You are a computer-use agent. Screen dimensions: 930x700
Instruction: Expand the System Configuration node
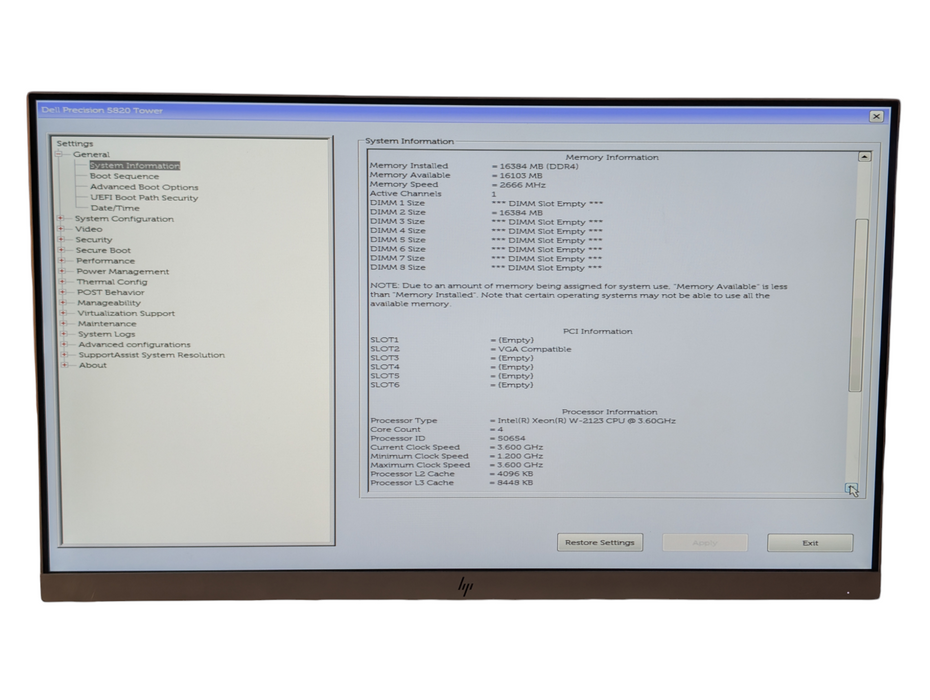coord(60,218)
